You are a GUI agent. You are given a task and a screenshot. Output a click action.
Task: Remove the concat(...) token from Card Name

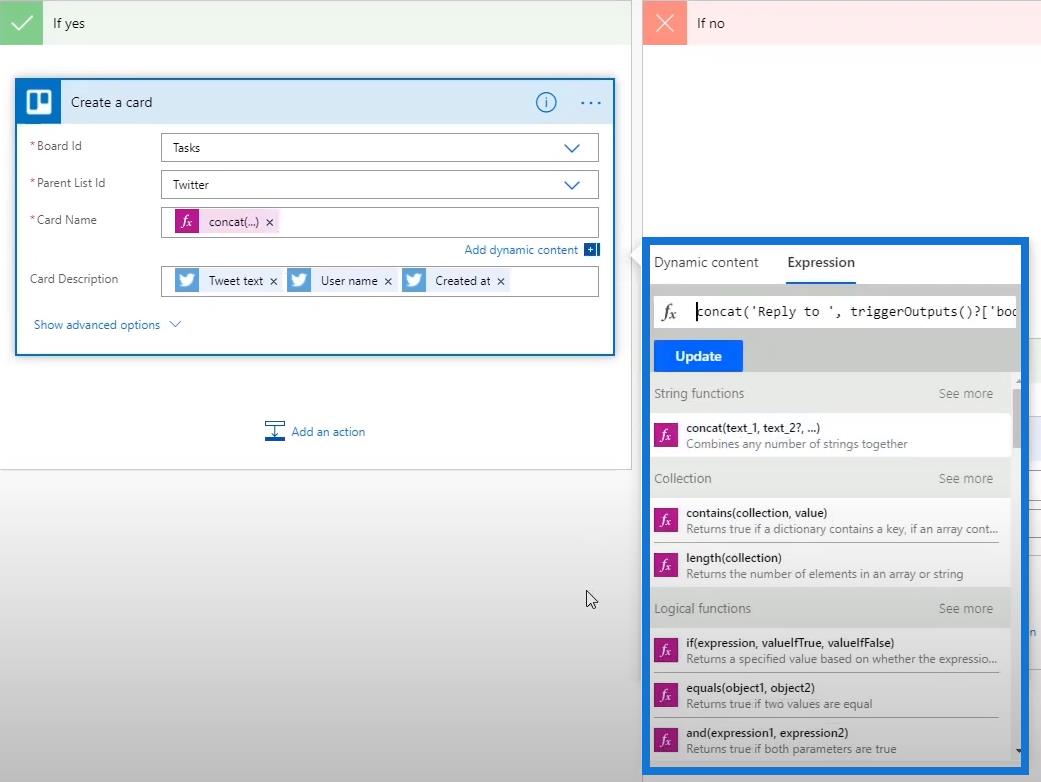click(270, 222)
